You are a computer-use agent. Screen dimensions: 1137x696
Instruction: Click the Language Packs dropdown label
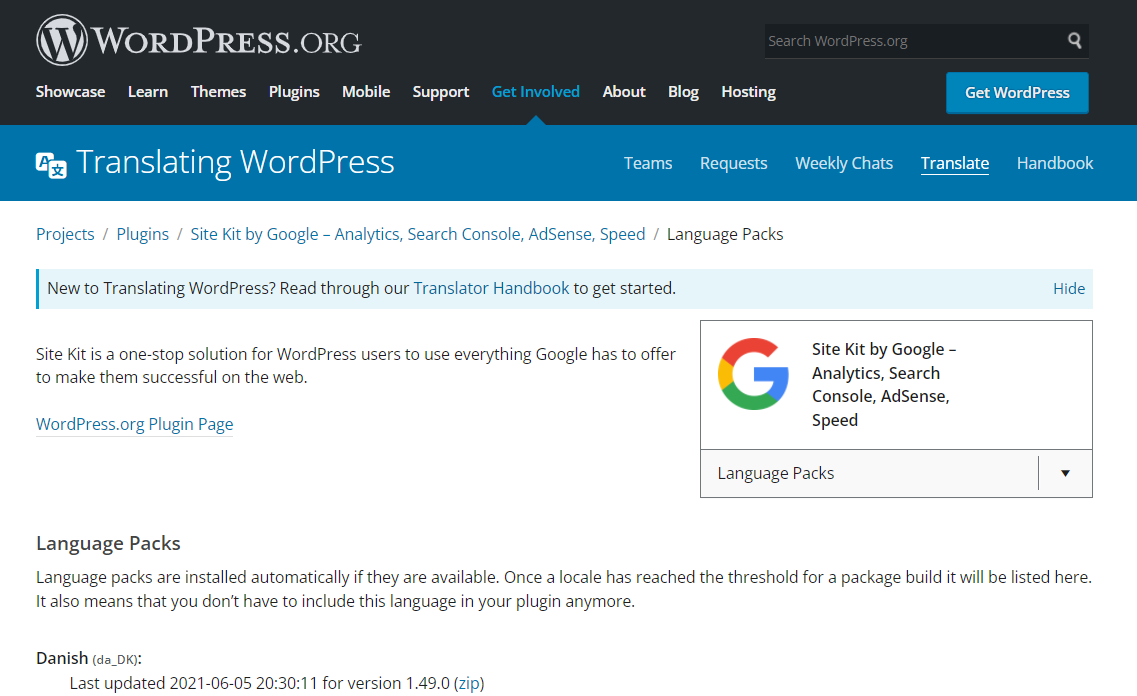pyautogui.click(x=776, y=473)
